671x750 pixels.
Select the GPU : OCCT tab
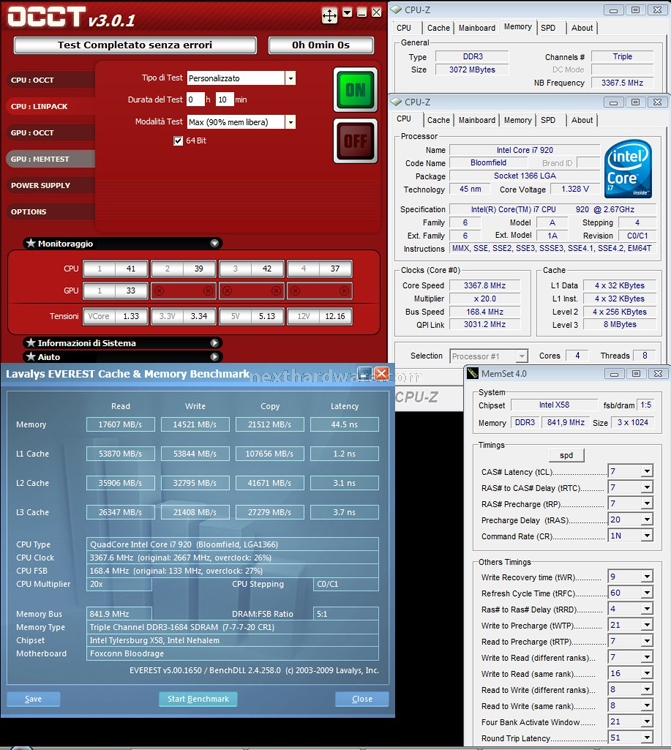50,132
